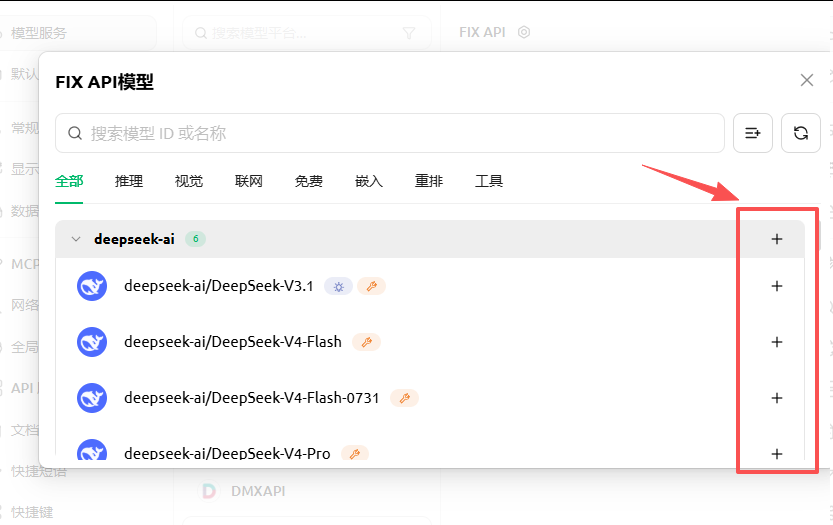Click the DeepSeek logo of DeepSeek-V4-Pro

tap(92, 450)
